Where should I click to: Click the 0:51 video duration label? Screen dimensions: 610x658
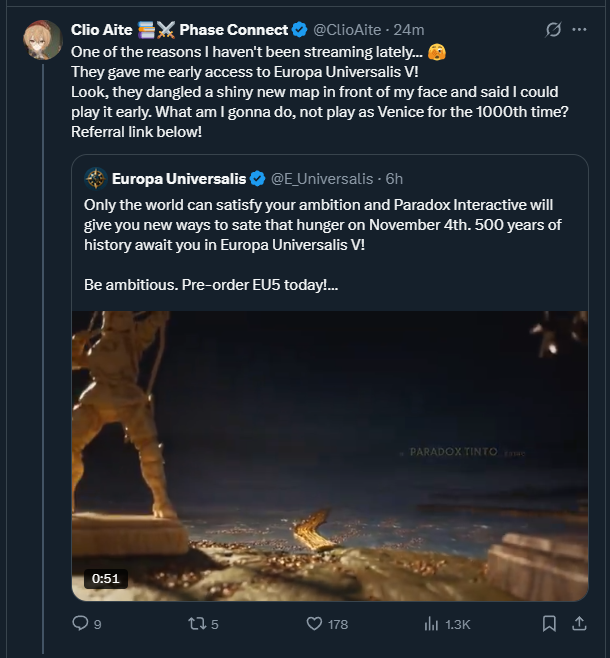click(105, 578)
